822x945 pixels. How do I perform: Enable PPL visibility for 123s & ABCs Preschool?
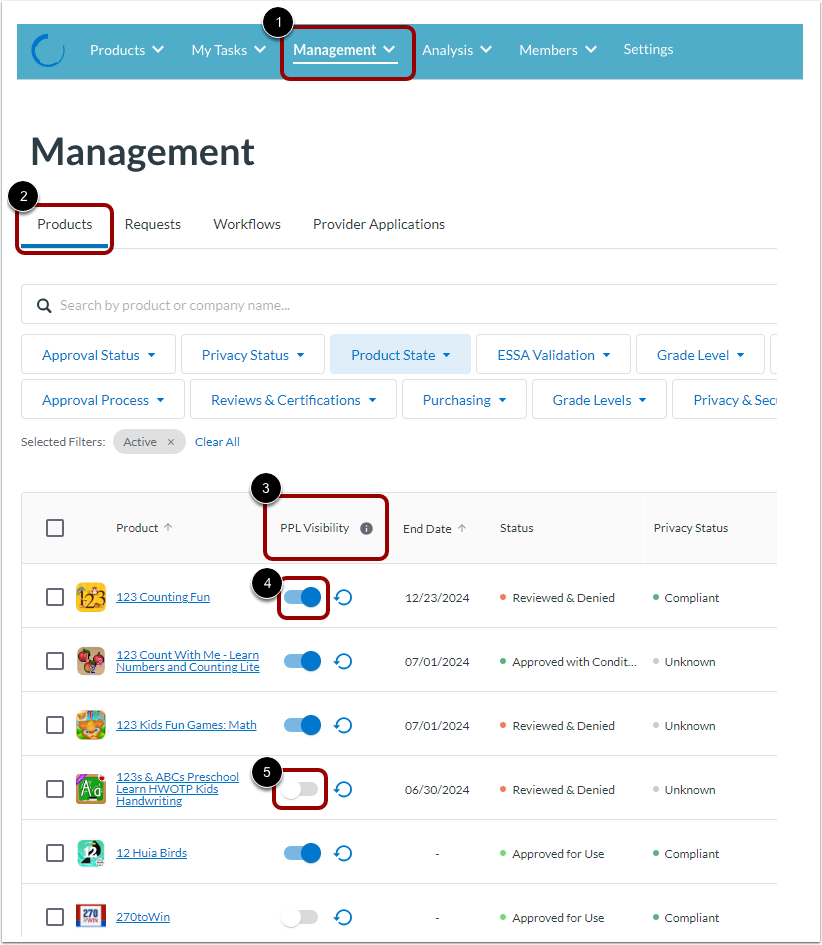coord(300,789)
